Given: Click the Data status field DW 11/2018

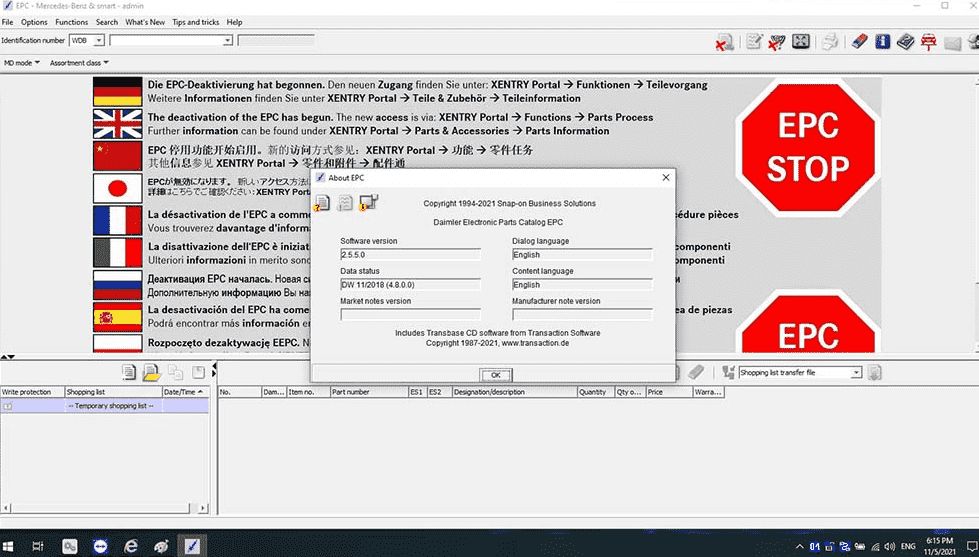Looking at the screenshot, I should pyautogui.click(x=410, y=284).
